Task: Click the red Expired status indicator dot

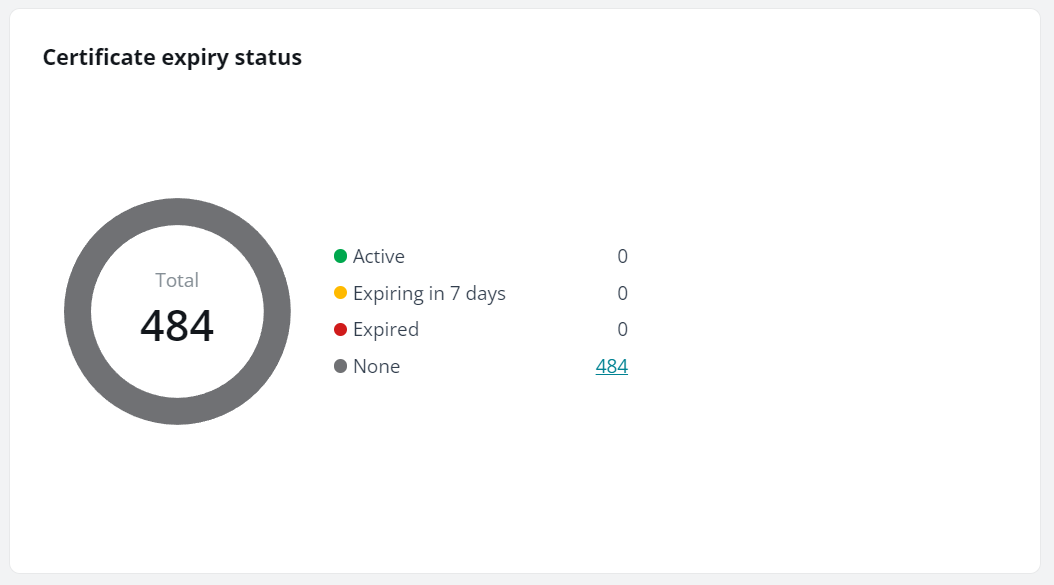Action: (x=341, y=329)
